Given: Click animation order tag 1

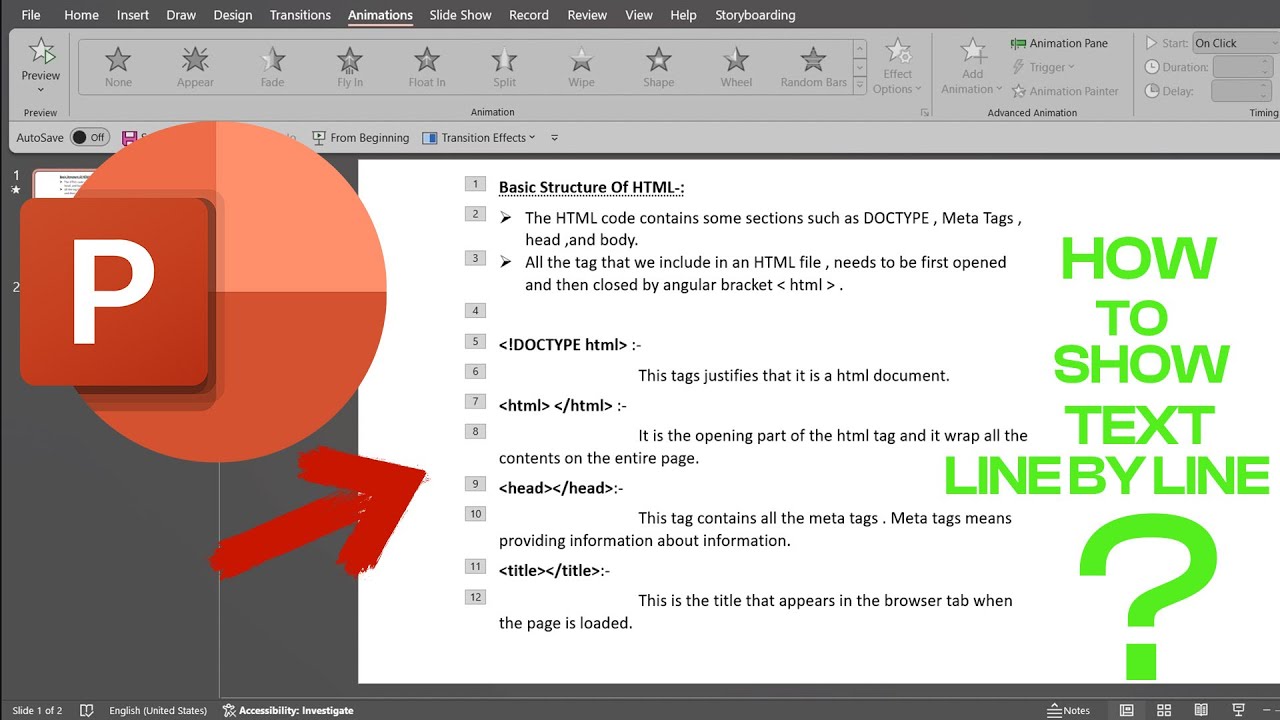Looking at the screenshot, I should pyautogui.click(x=476, y=184).
